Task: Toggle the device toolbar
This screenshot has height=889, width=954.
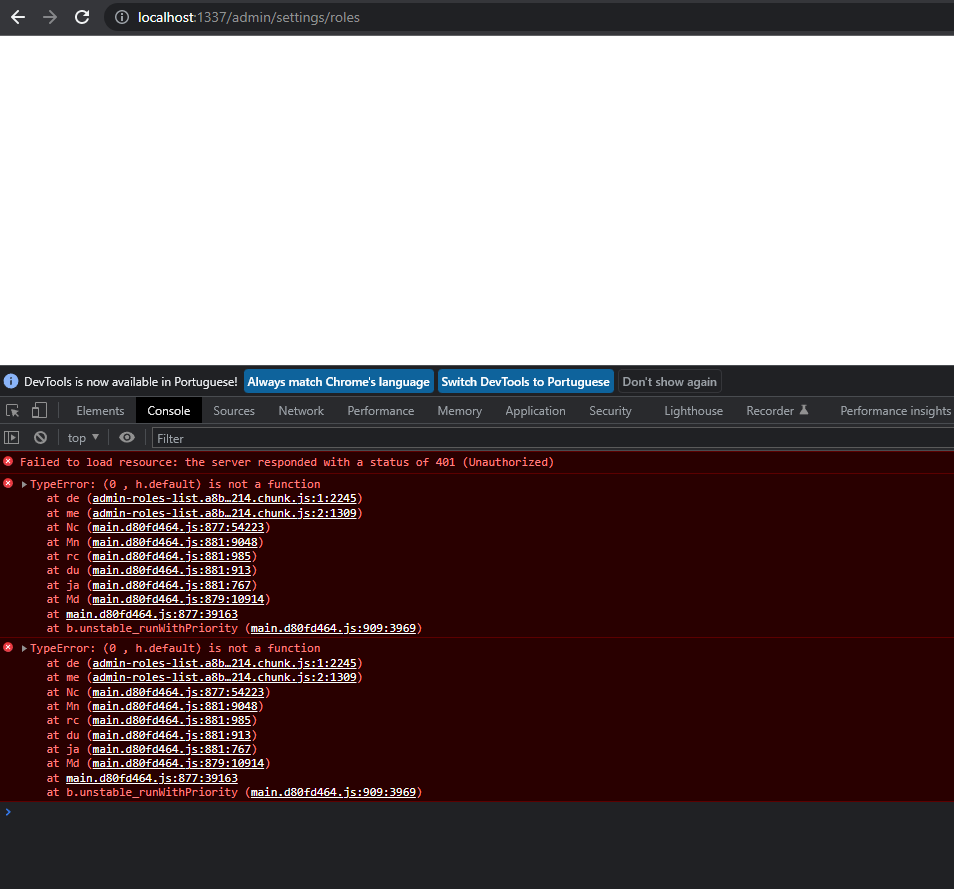Action: [39, 410]
